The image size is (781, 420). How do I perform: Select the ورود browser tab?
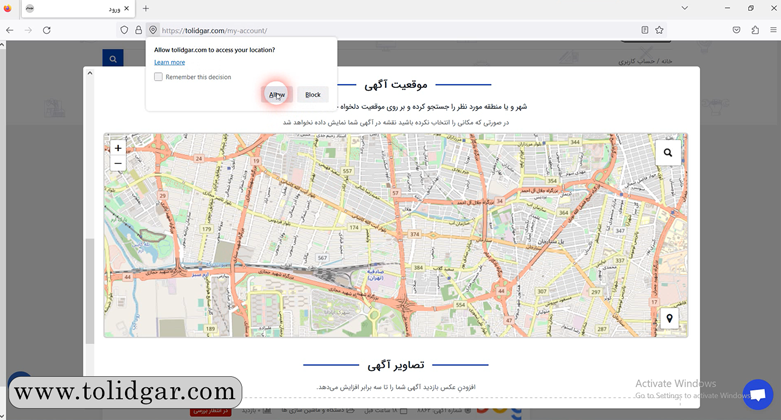pos(78,9)
